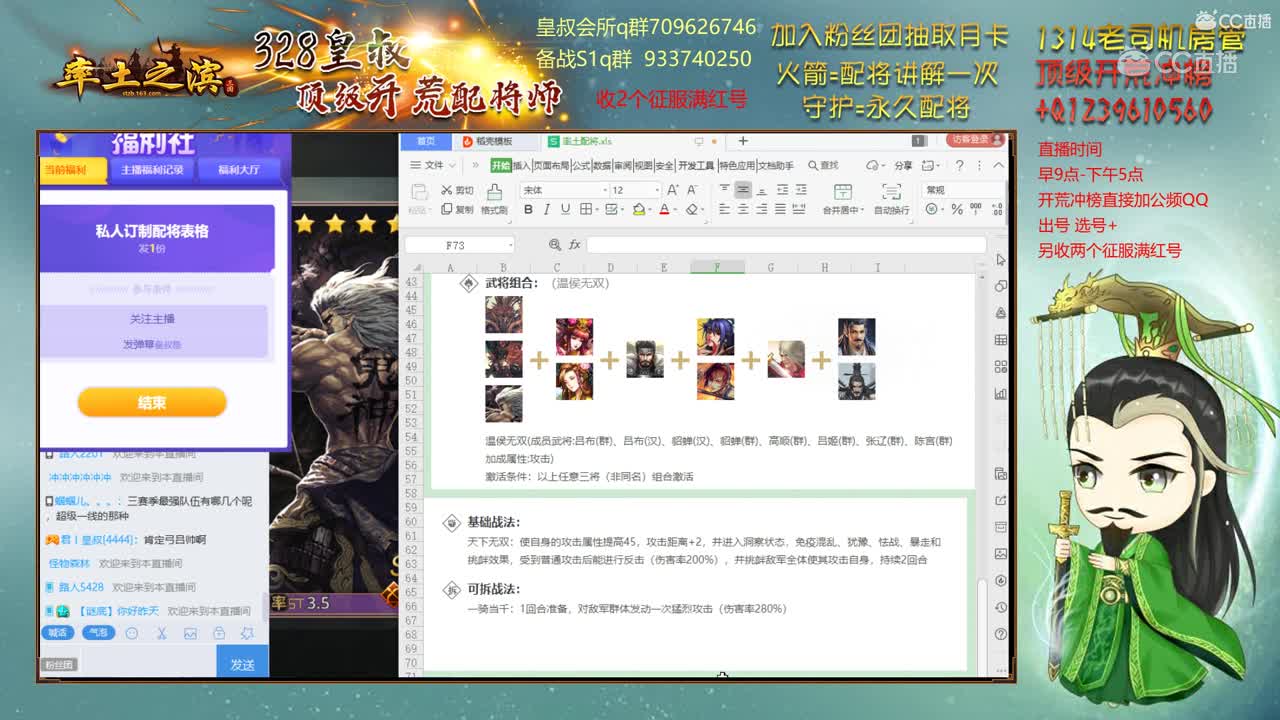Toggle middle vertical alignment
Image resolution: width=1280 pixels, height=720 pixels.
[742, 190]
